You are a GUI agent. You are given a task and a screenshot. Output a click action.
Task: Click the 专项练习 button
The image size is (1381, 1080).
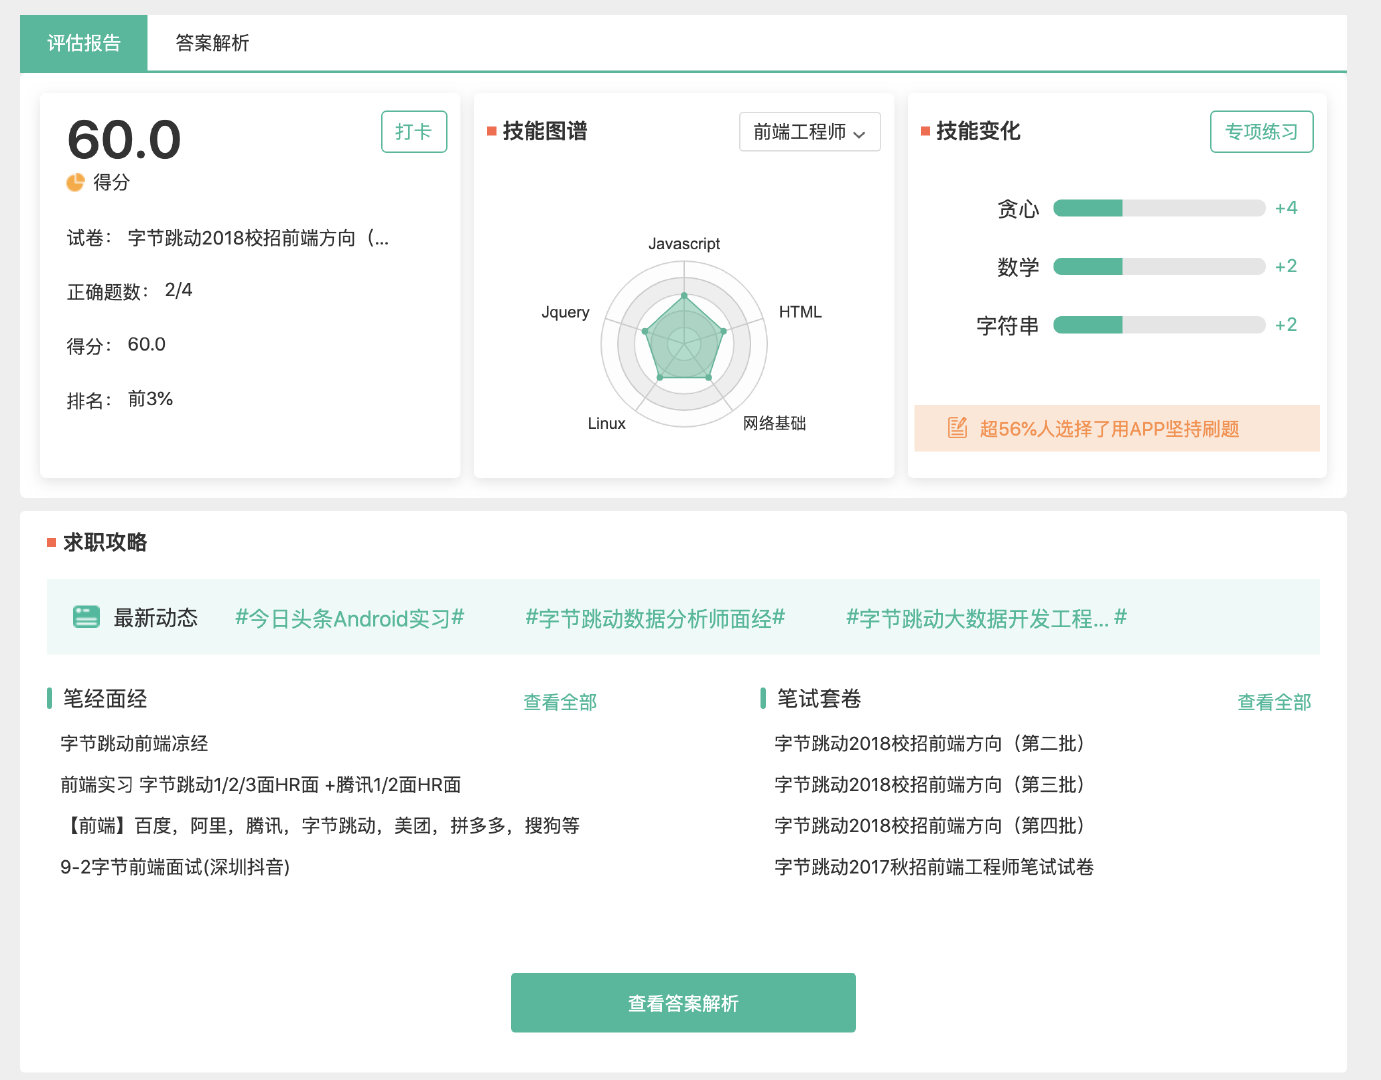[1262, 132]
